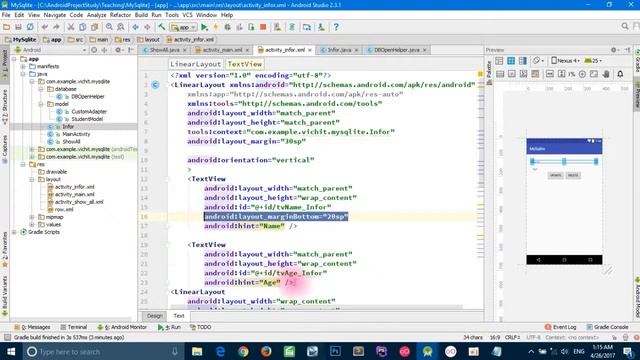Click the Find magnifier toolbar icon

[x=109, y=27]
